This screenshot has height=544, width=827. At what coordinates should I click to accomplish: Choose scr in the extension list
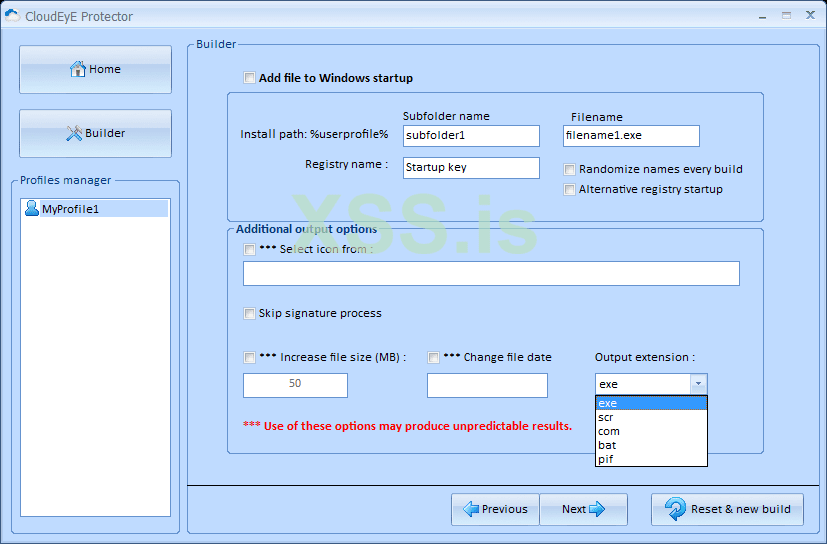point(651,417)
